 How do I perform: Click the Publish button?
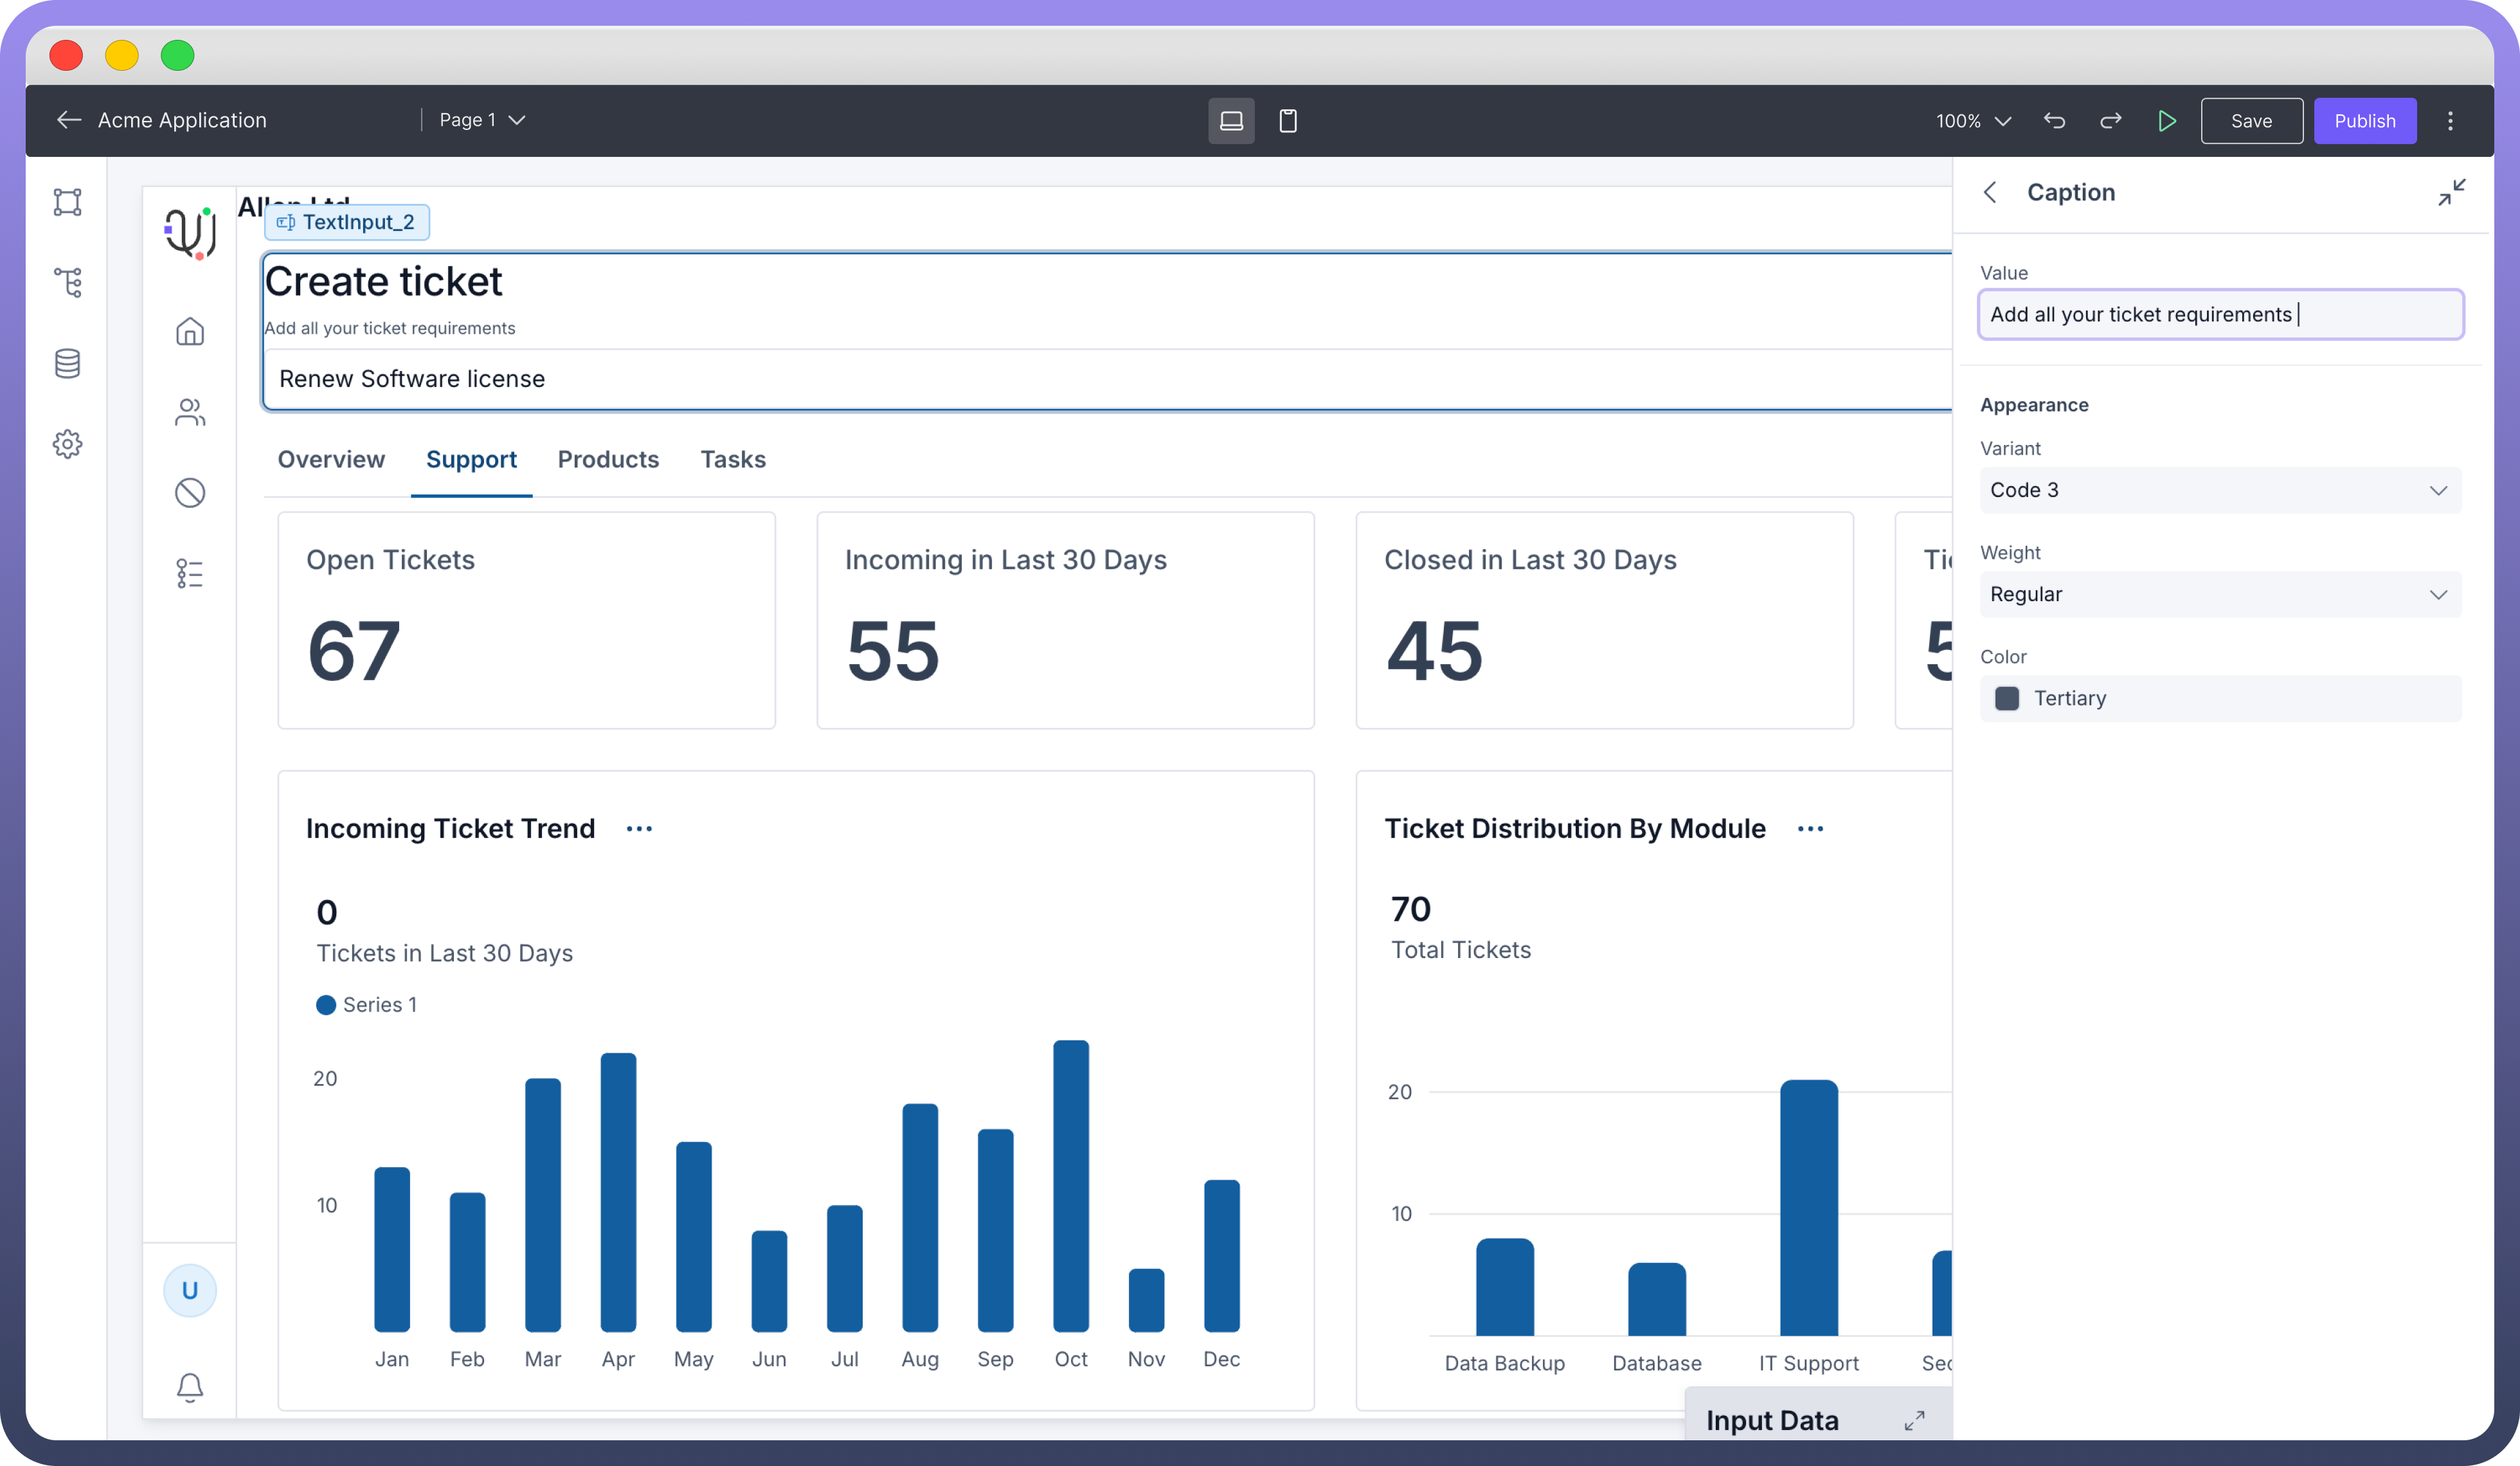(2364, 121)
